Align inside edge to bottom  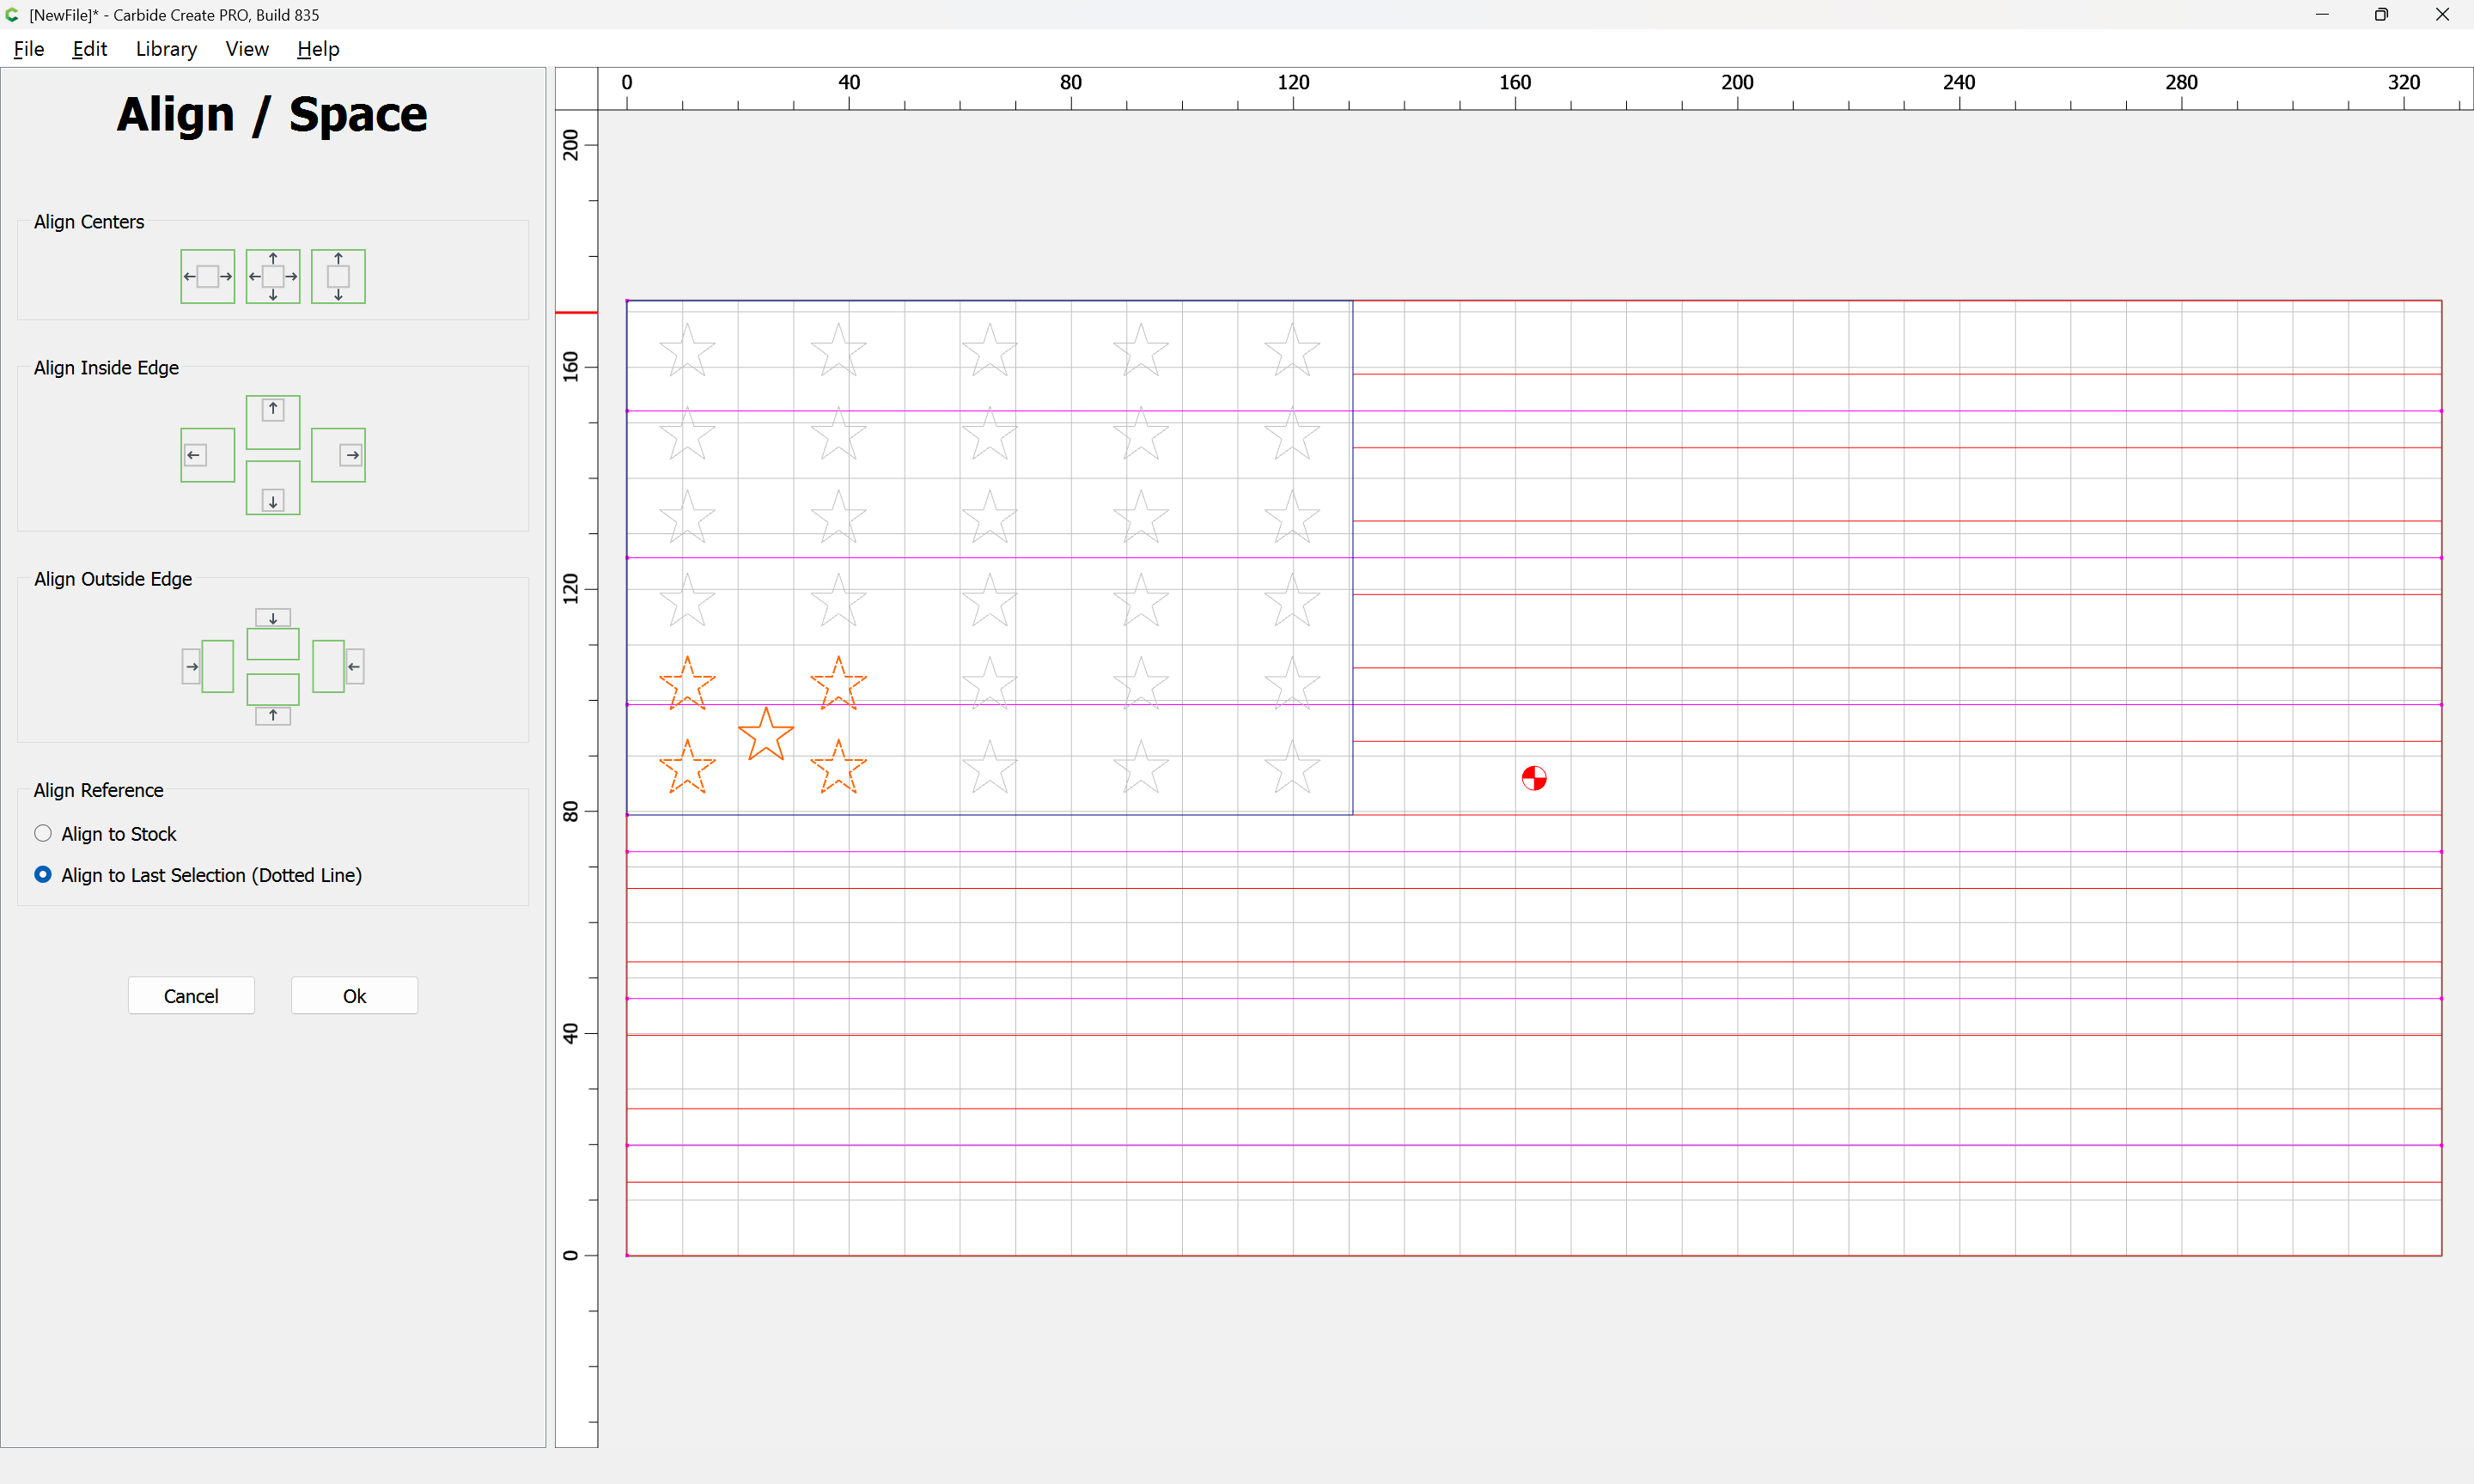coord(273,488)
